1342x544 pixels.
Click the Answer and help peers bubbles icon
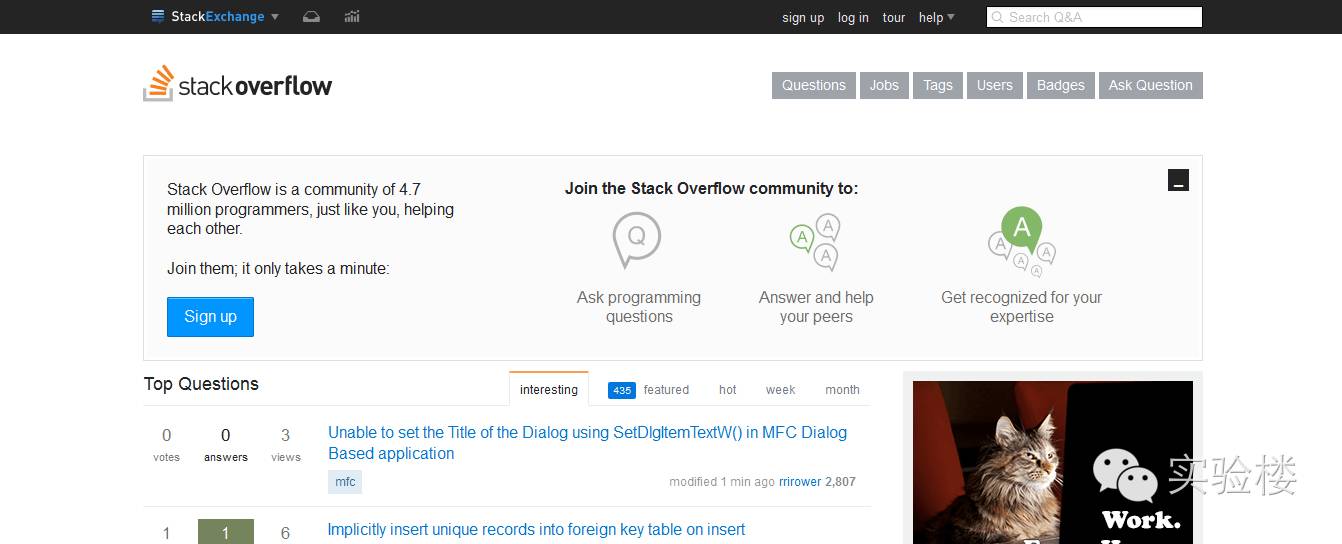pos(815,241)
